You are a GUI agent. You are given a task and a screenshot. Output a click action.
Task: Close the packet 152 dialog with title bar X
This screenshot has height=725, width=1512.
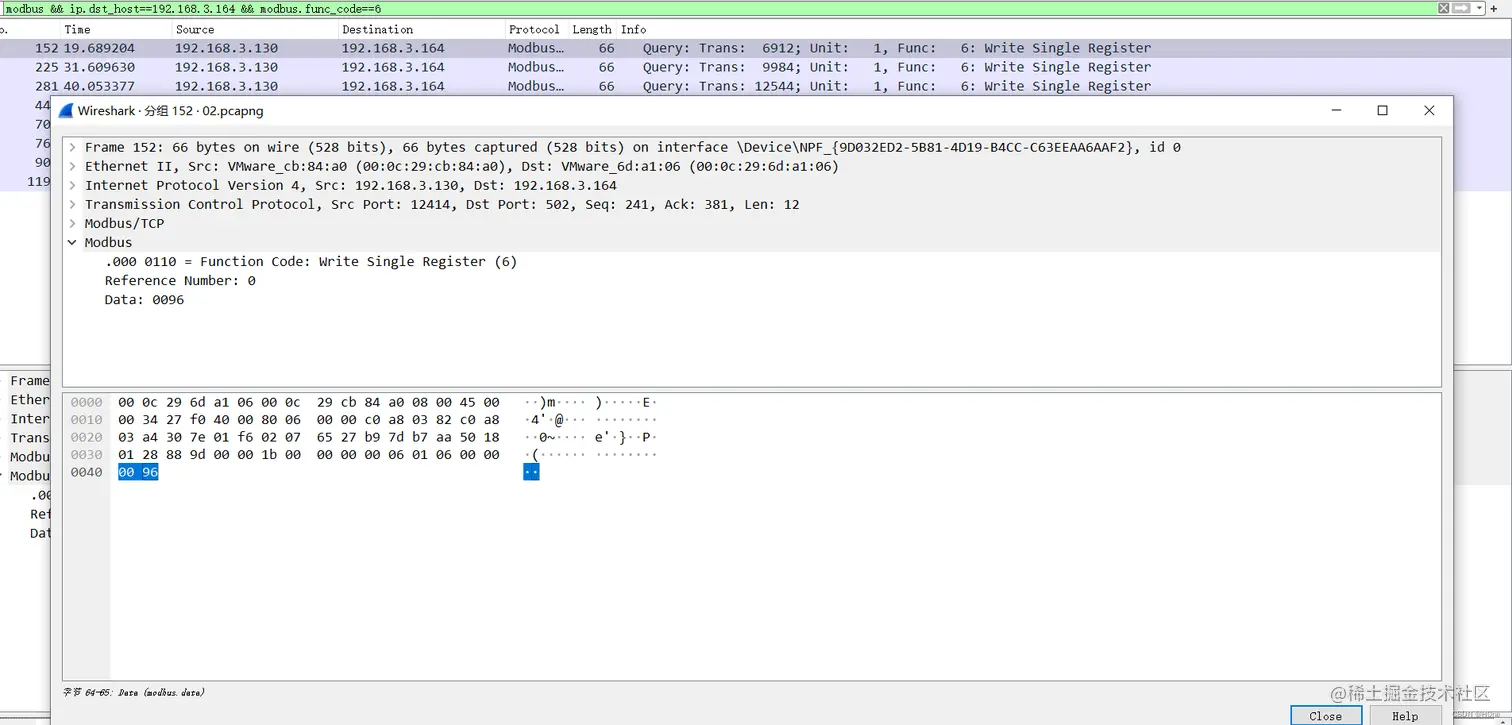click(1429, 111)
